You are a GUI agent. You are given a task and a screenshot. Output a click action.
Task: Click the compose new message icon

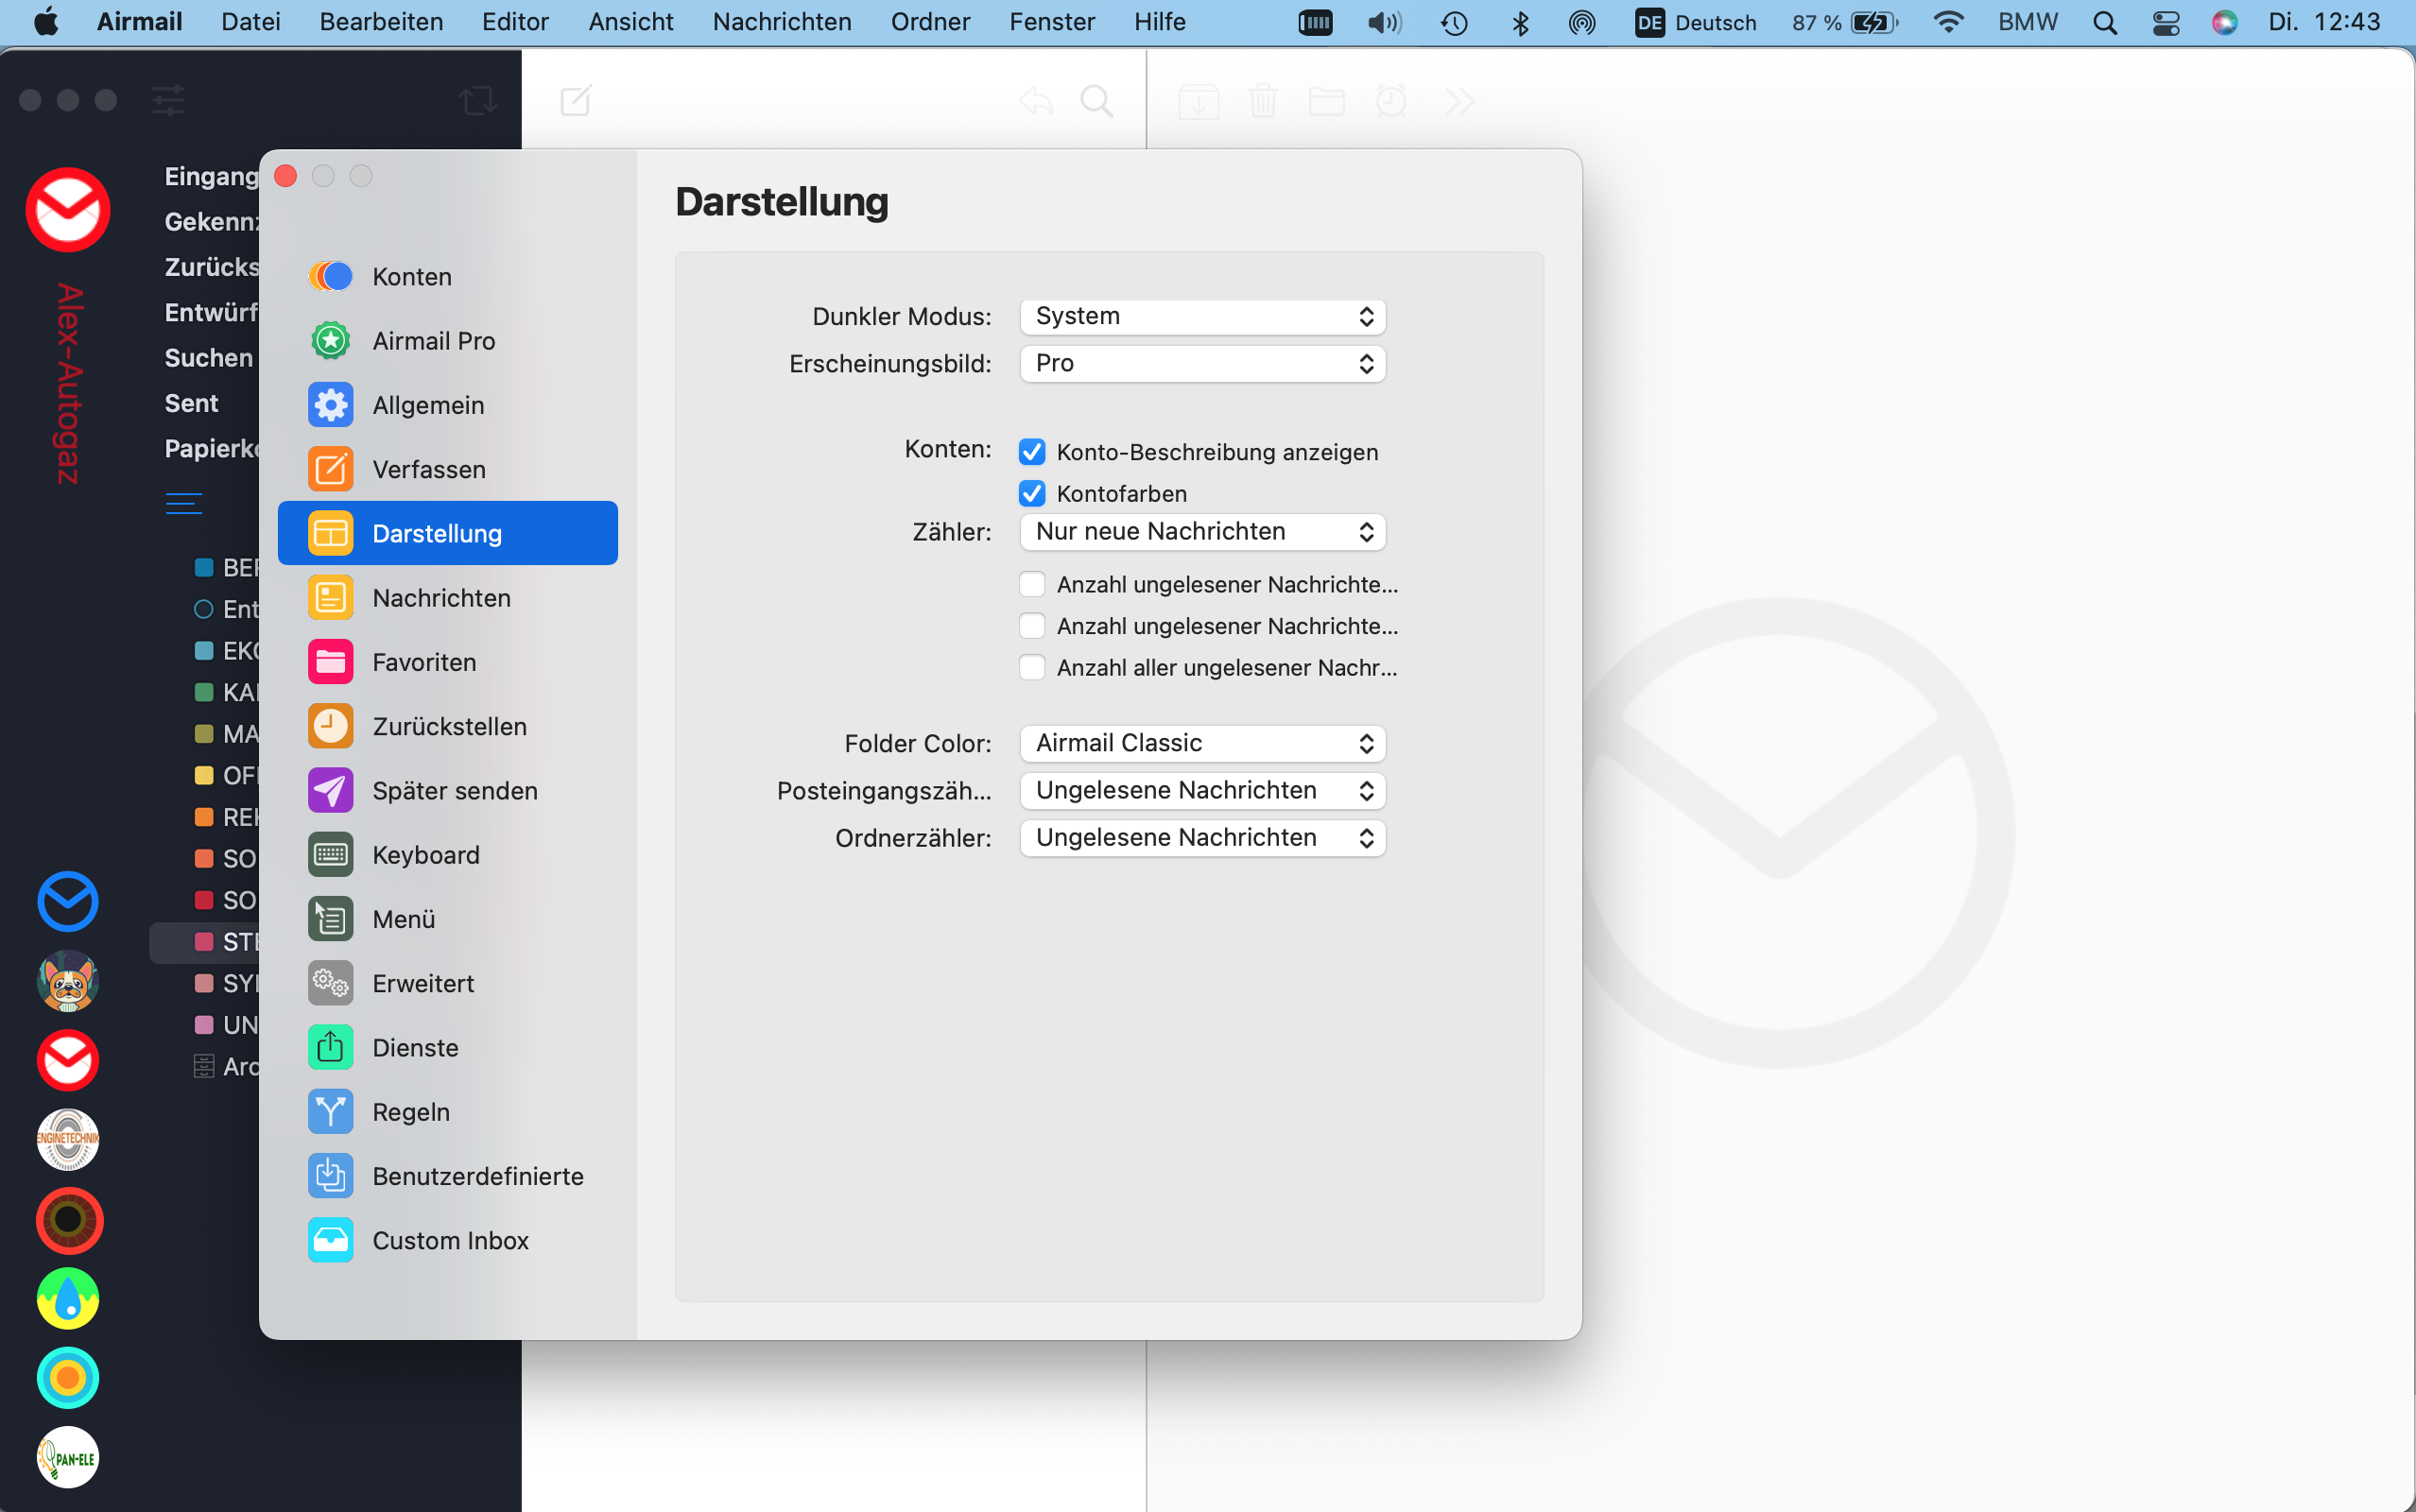tap(576, 101)
